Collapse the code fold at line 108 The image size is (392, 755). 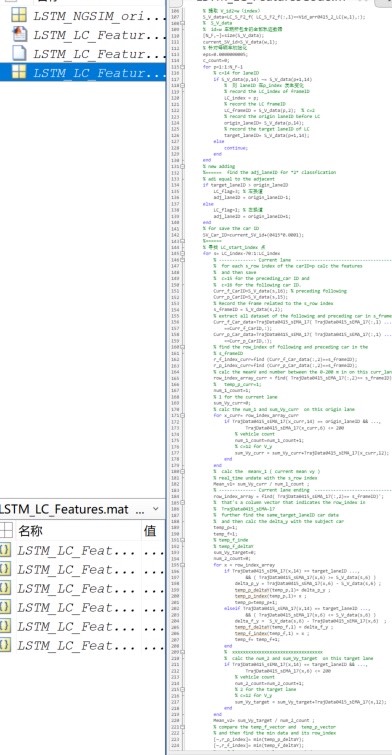[182, 23]
